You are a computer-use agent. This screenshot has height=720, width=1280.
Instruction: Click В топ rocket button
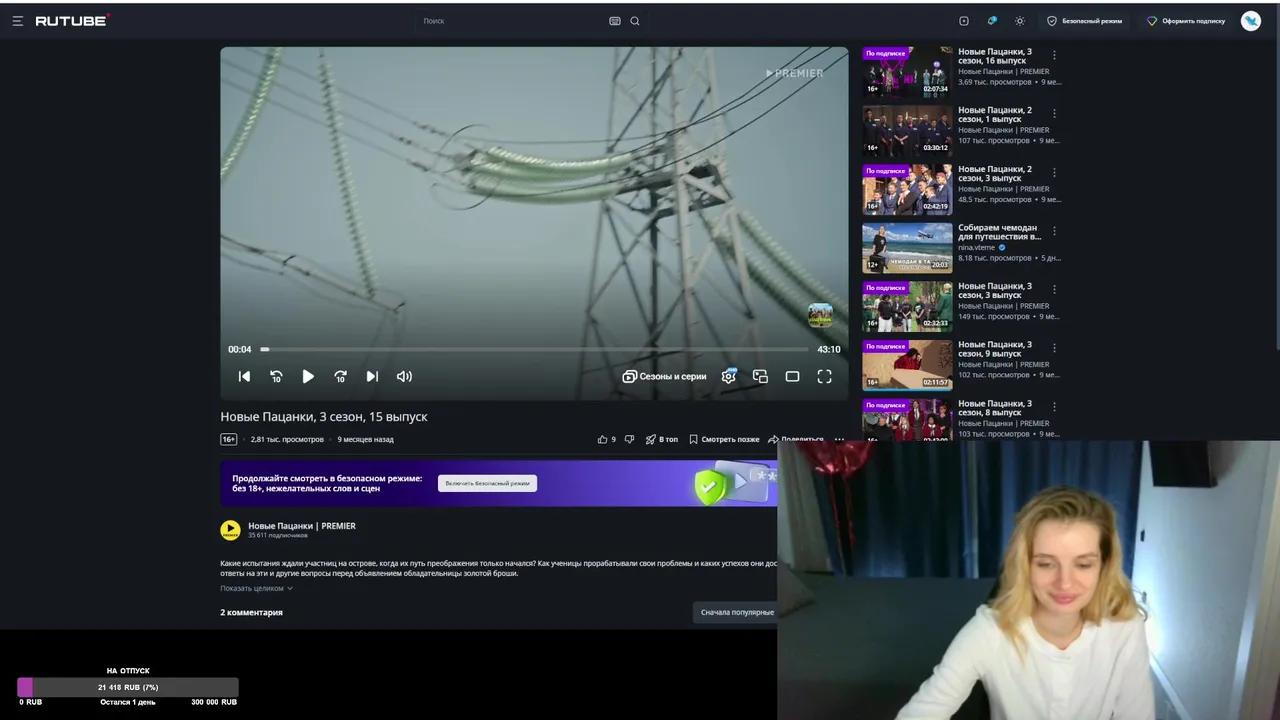[x=661, y=439]
